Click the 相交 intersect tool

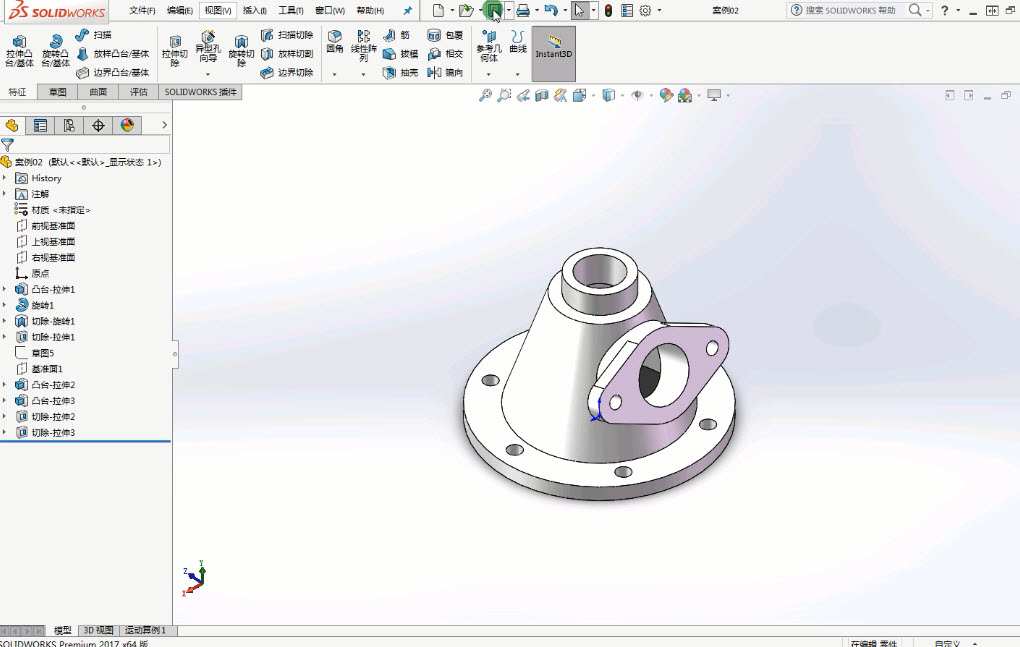[x=445, y=54]
